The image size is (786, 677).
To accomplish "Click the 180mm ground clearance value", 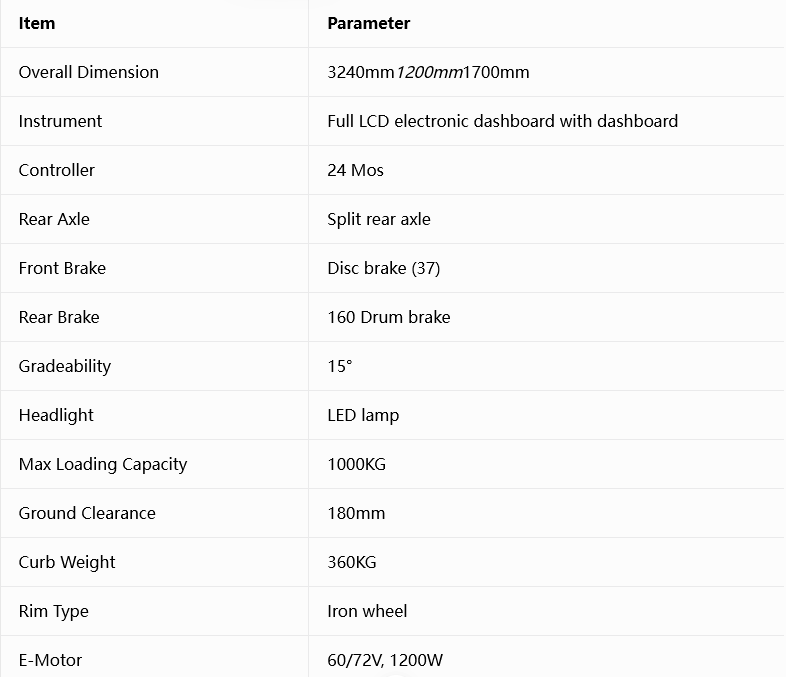I will pyautogui.click(x=356, y=514).
